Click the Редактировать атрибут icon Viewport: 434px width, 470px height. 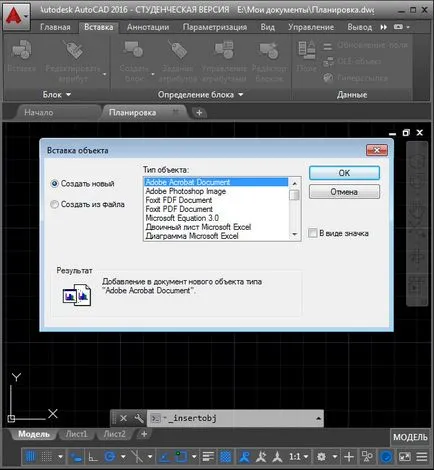tap(73, 50)
